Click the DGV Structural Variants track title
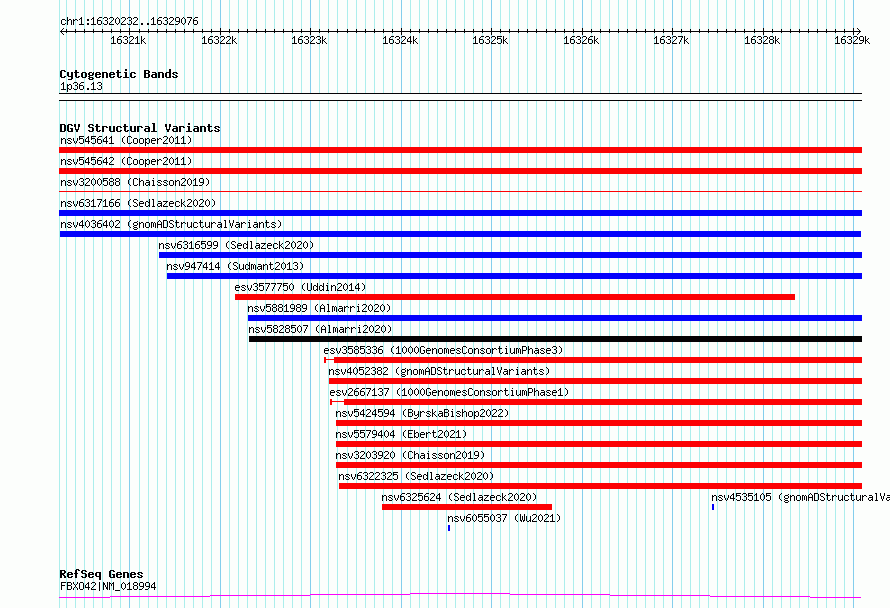Screen dimensions: 890x608 click(x=140, y=128)
